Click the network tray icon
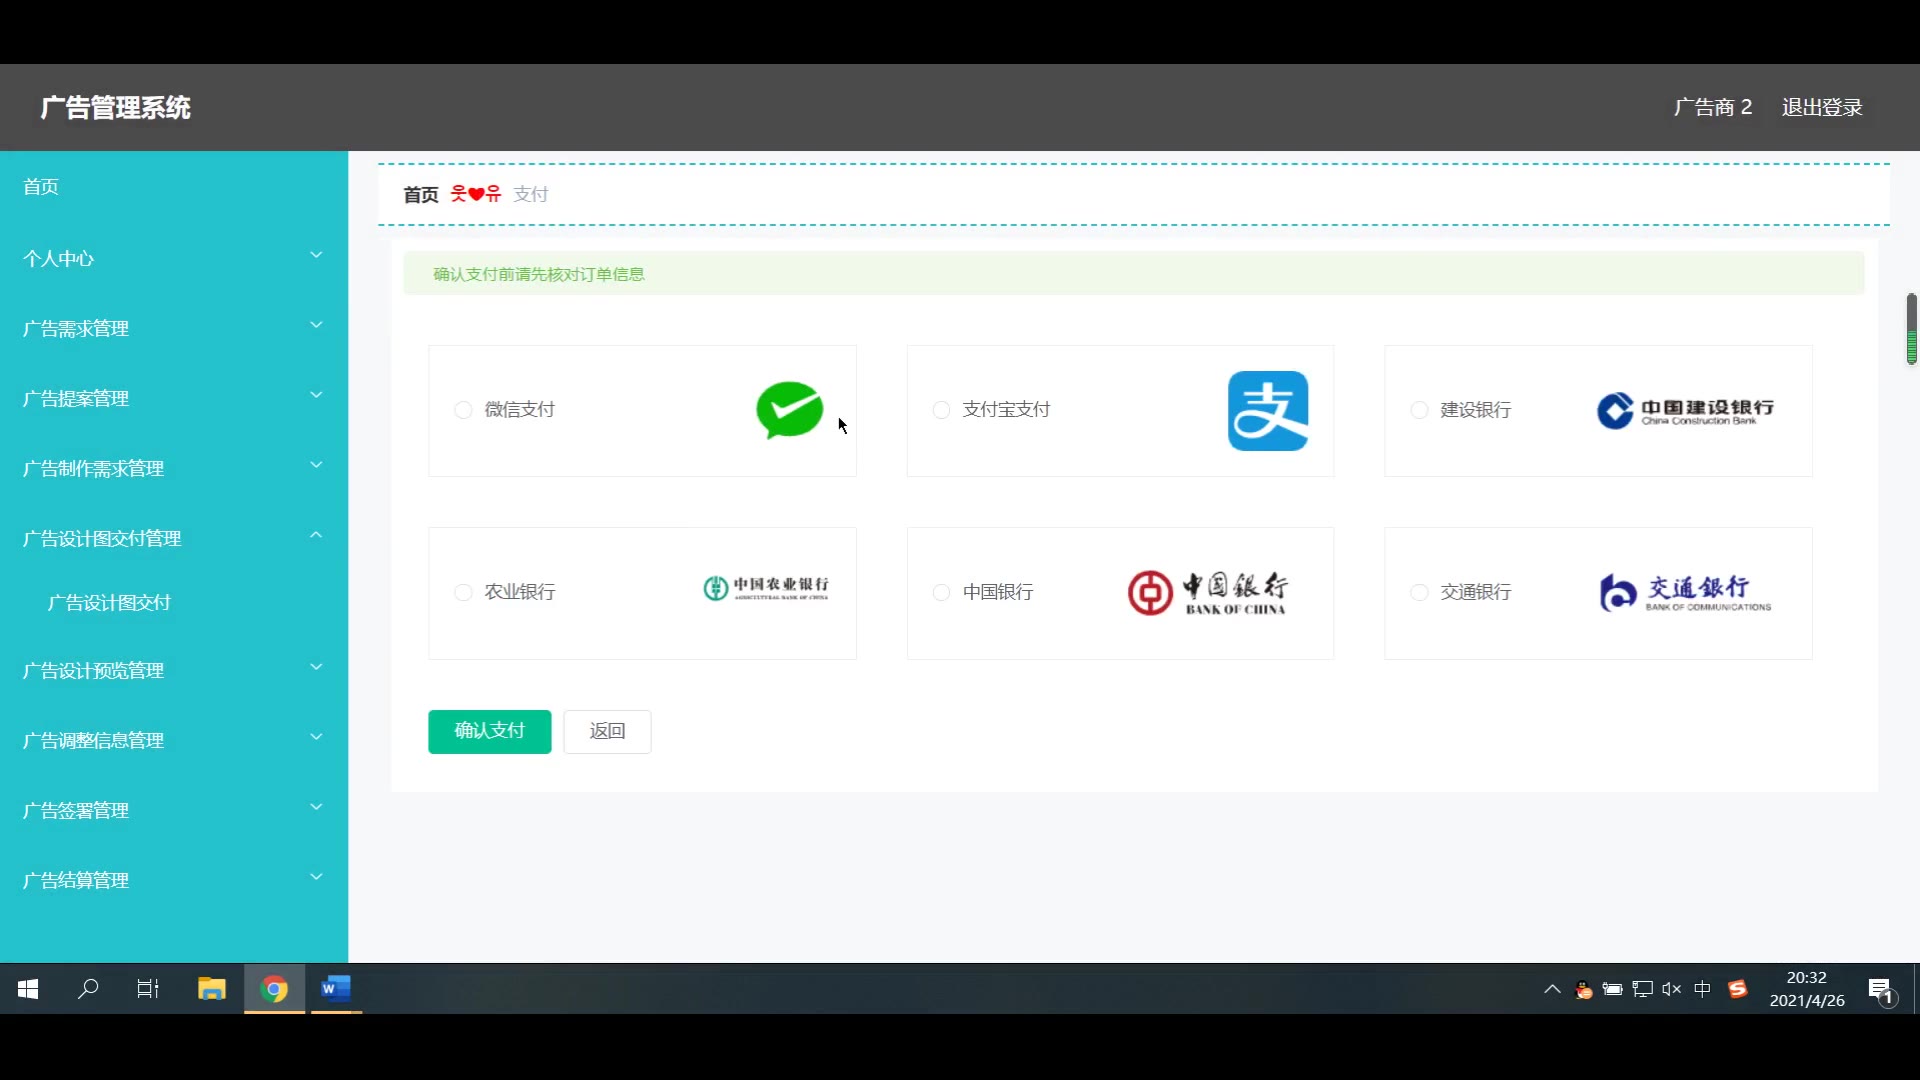 click(1642, 989)
